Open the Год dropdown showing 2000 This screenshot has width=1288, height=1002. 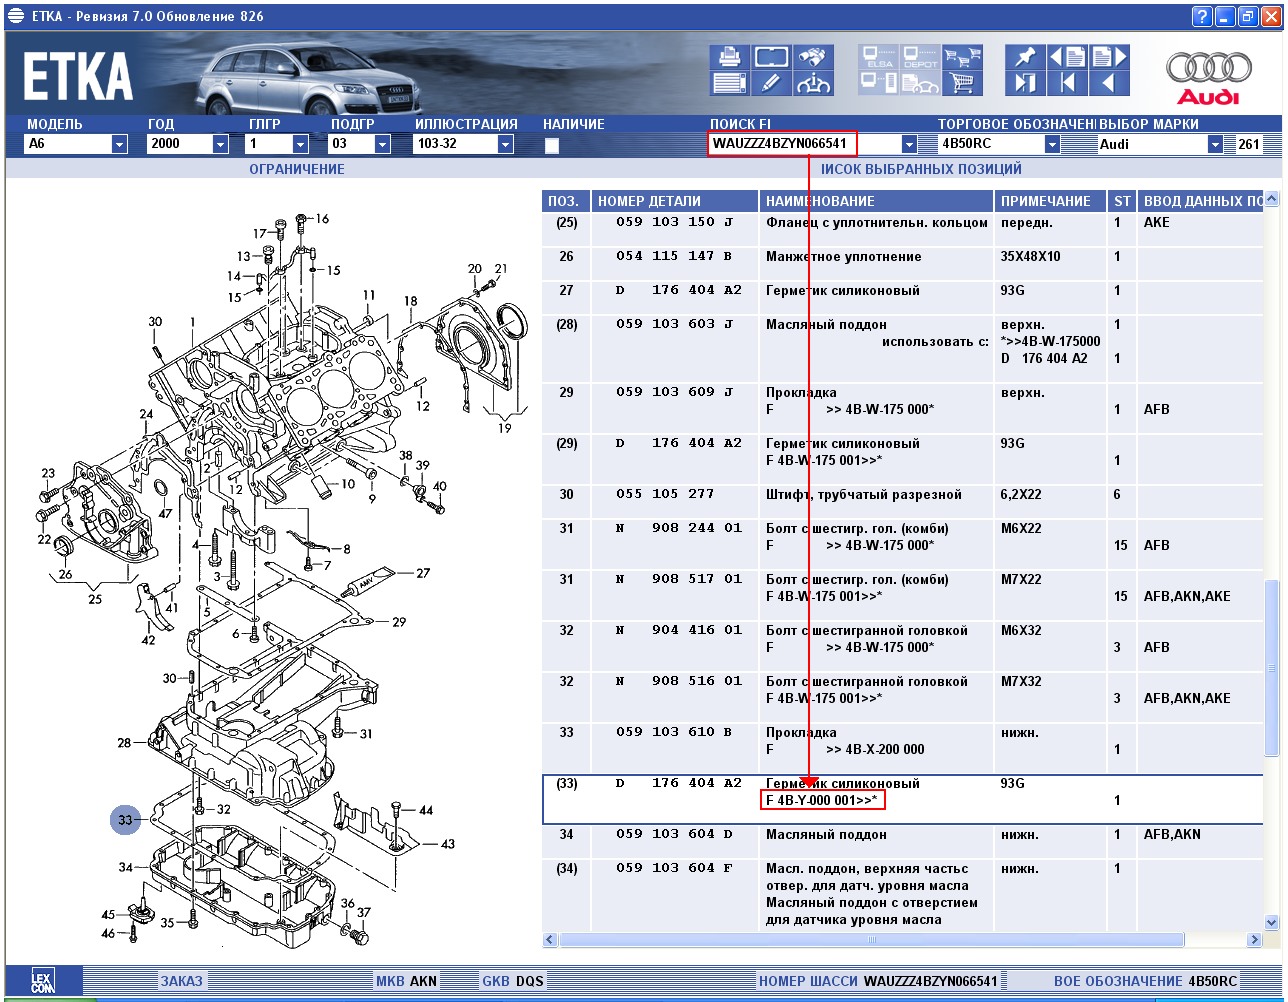pyautogui.click(x=188, y=144)
